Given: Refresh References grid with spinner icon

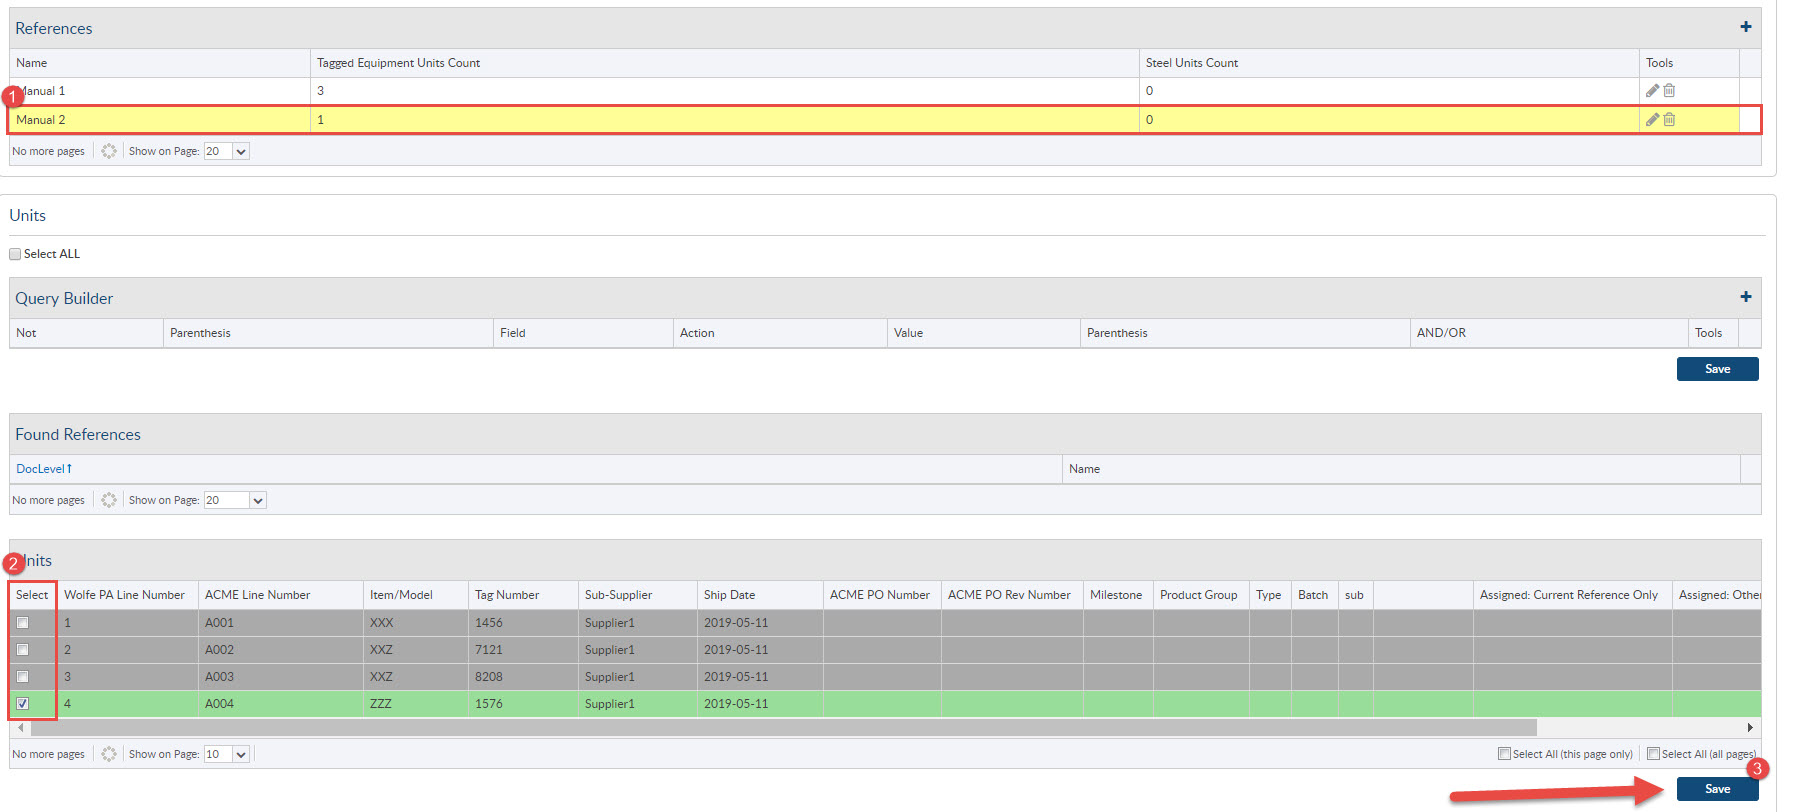Looking at the screenshot, I should click(109, 151).
